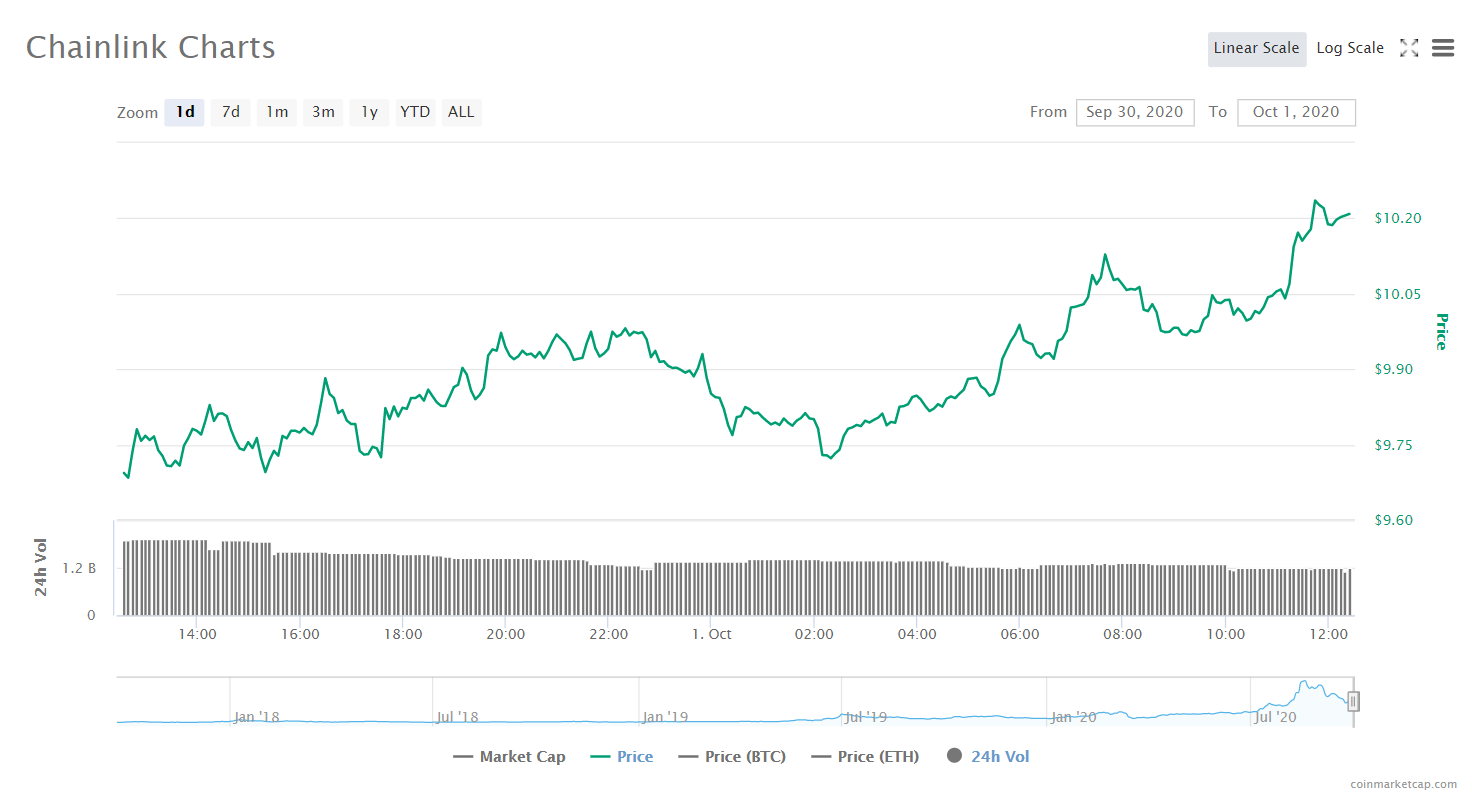Image resolution: width=1472 pixels, height=801 pixels.
Task: Switch to Linear Scale
Action: click(x=1257, y=48)
